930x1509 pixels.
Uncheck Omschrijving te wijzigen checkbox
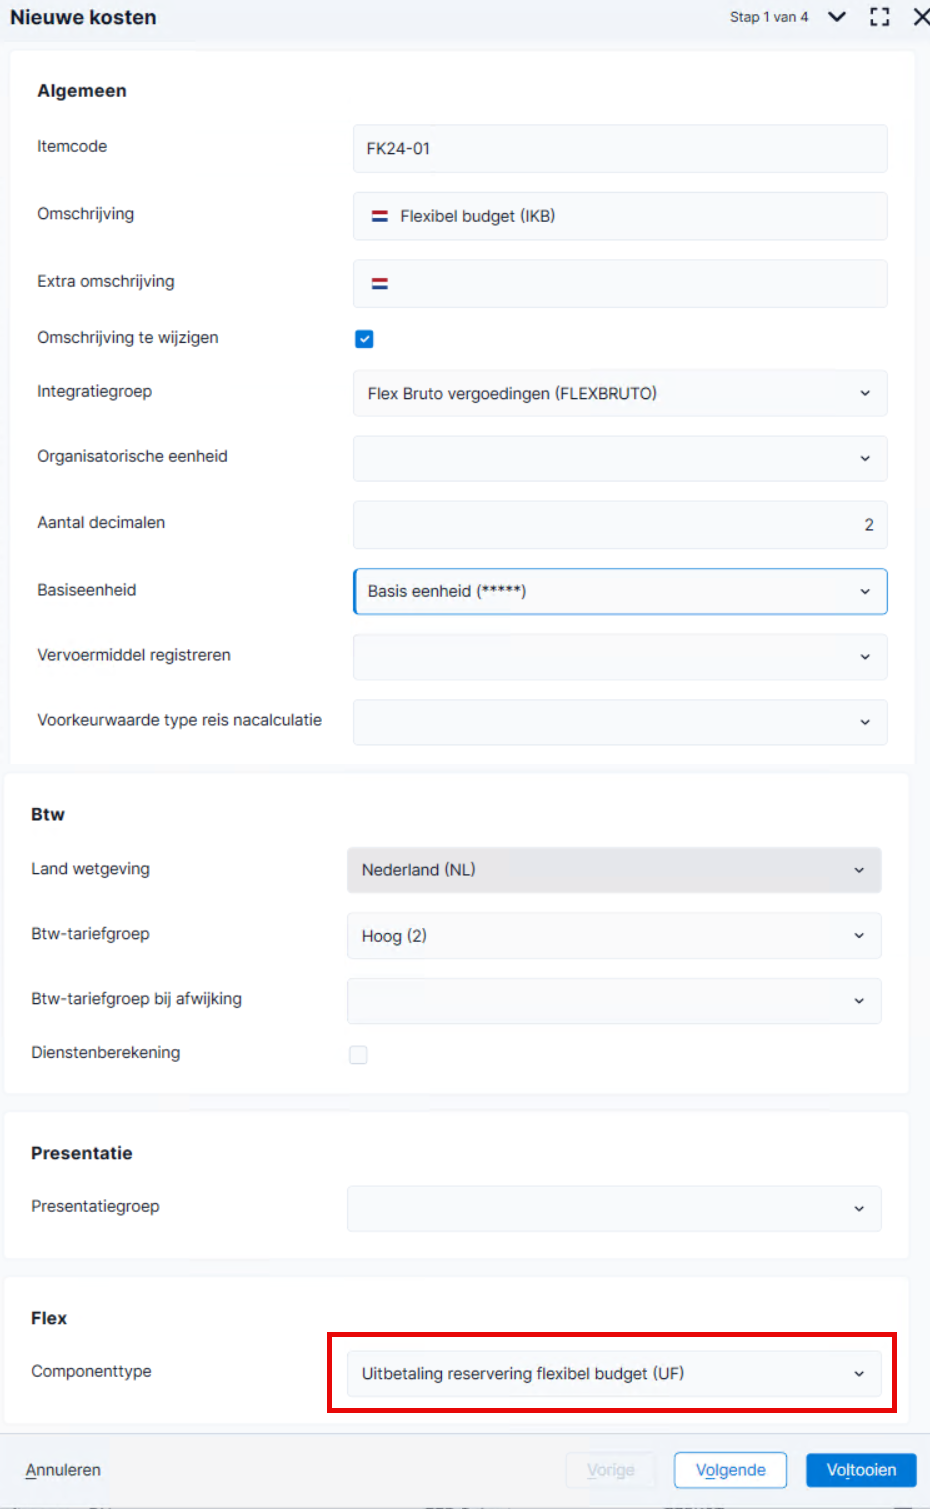tap(364, 339)
